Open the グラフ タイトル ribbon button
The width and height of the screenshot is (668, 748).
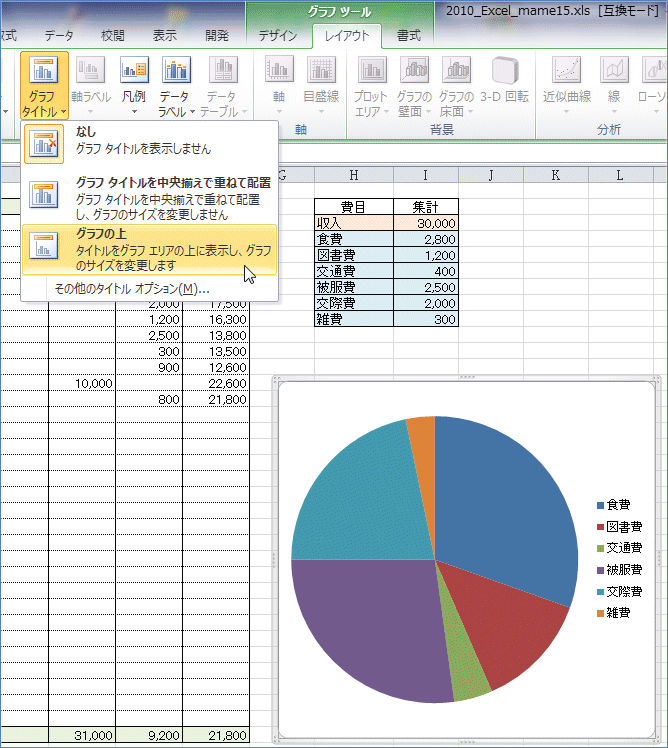(x=44, y=86)
